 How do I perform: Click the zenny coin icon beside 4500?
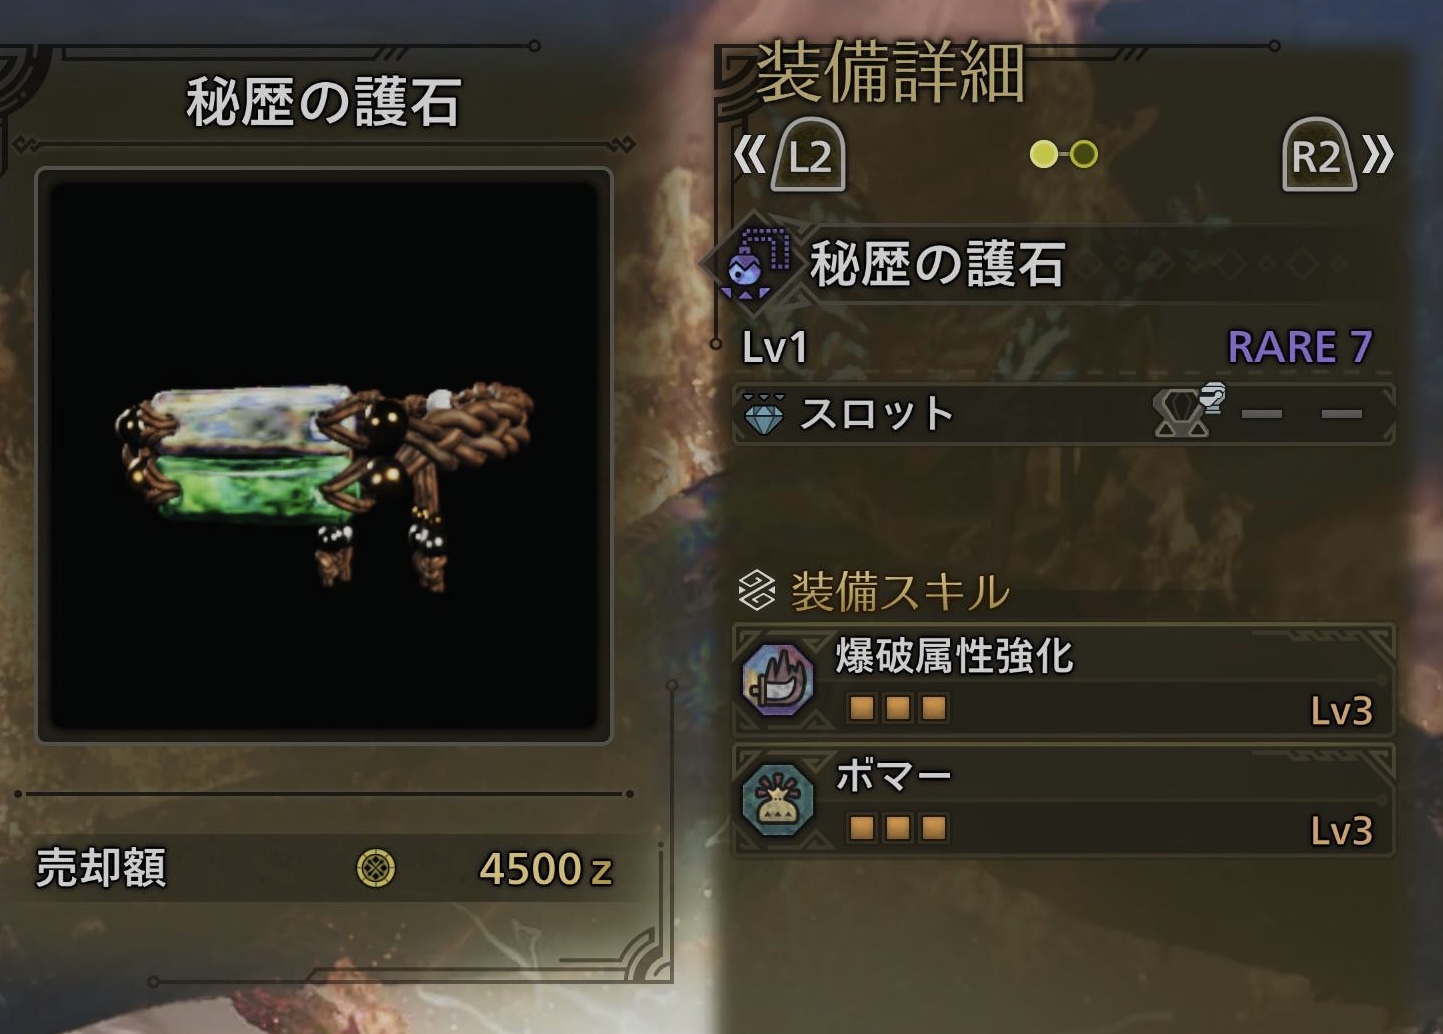coord(376,868)
